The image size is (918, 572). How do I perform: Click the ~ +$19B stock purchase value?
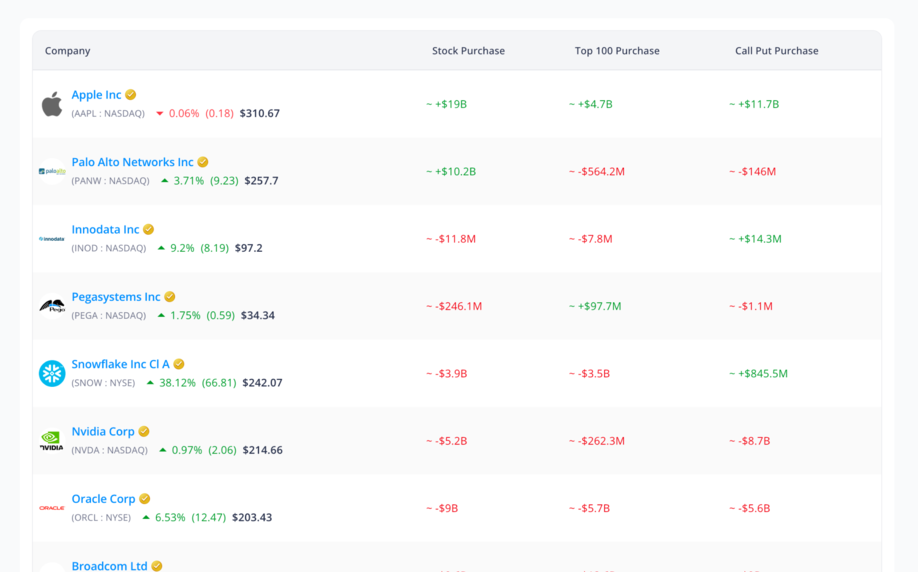coord(447,104)
